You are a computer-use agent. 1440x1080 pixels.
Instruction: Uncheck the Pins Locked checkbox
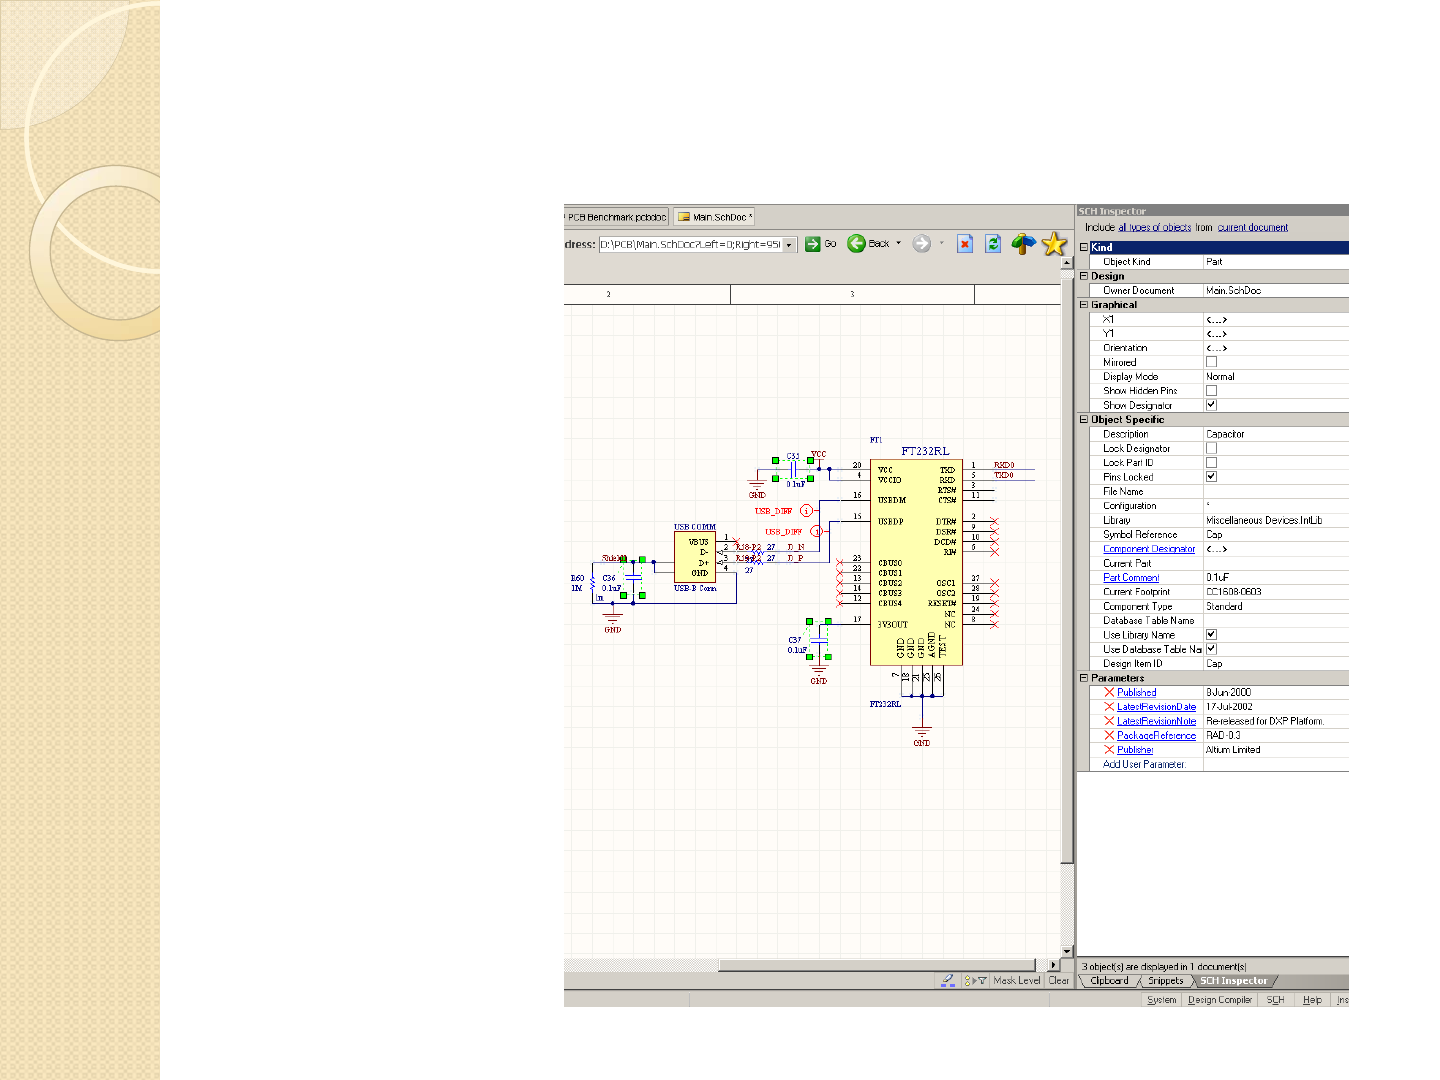1211,477
